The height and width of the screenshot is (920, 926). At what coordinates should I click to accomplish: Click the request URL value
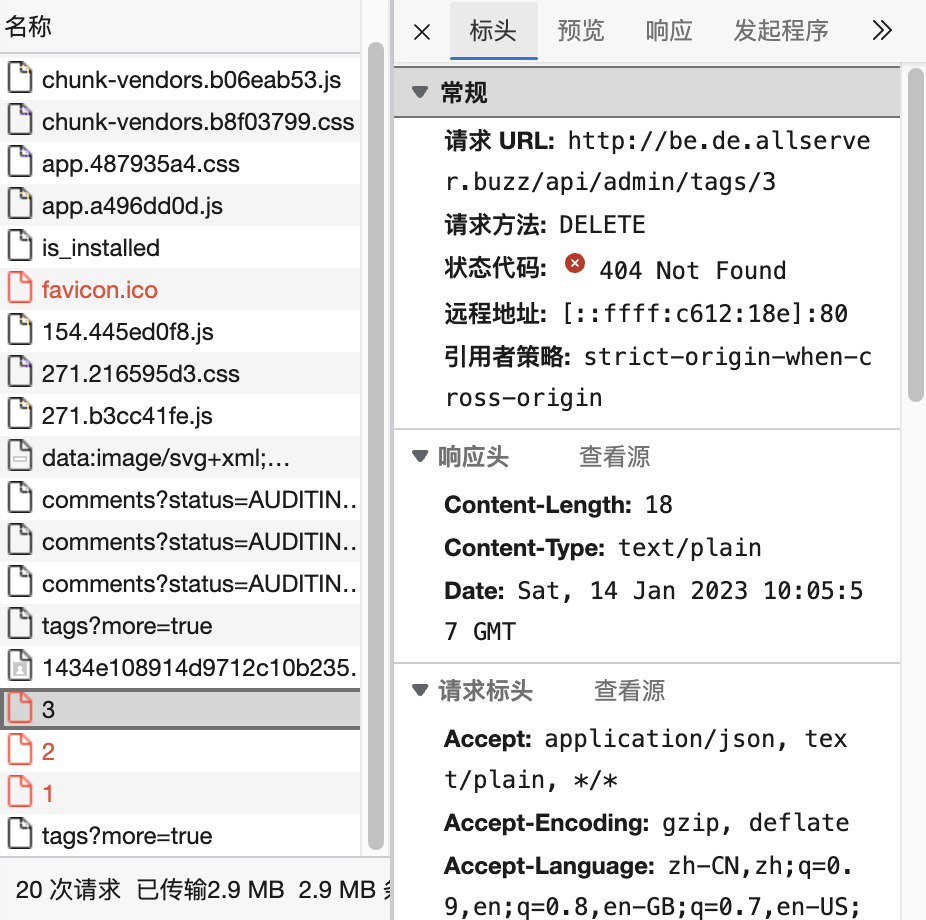click(657, 161)
